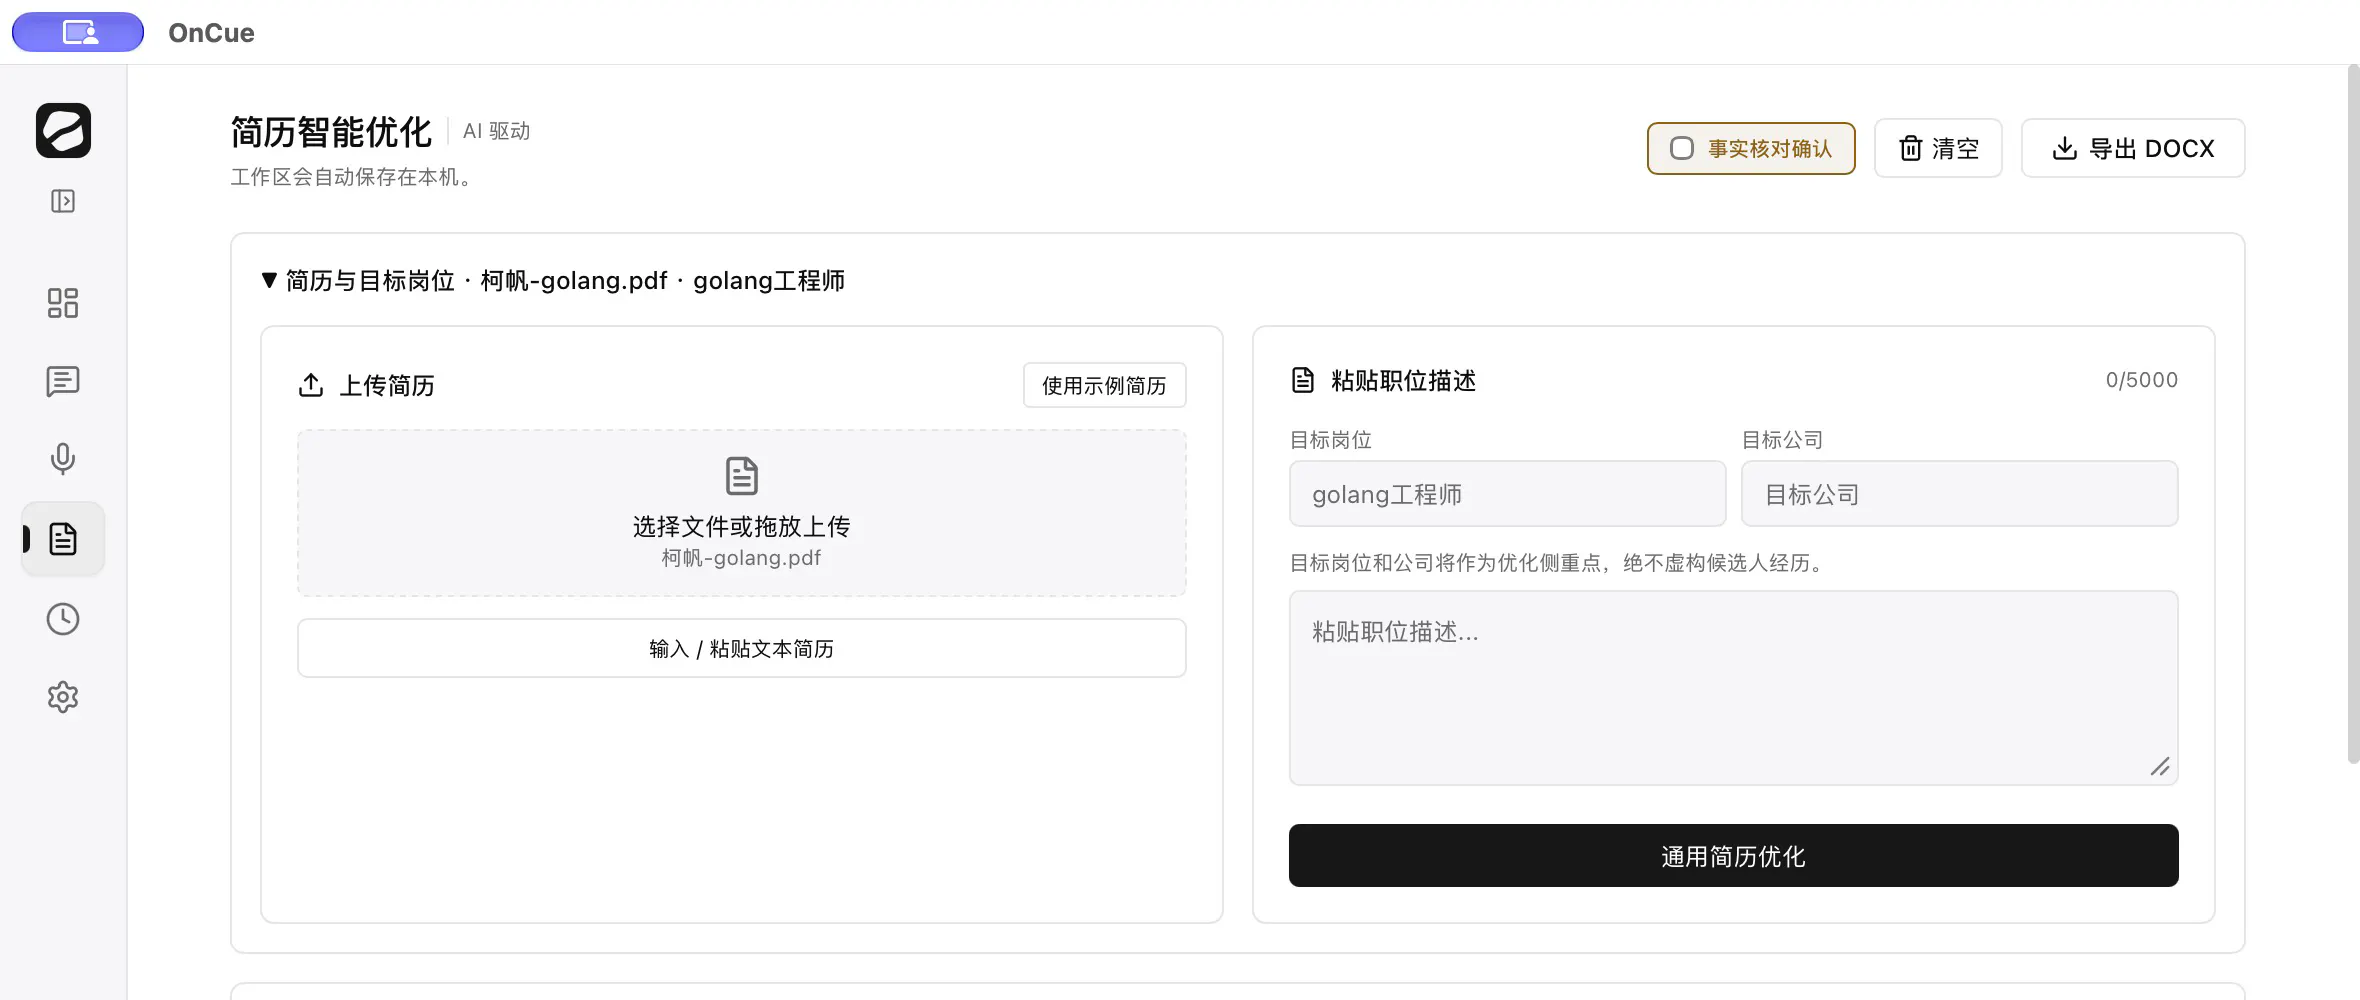Viewport: 2360px width, 1000px height.
Task: Click the OnCue title text
Action: click(x=211, y=33)
